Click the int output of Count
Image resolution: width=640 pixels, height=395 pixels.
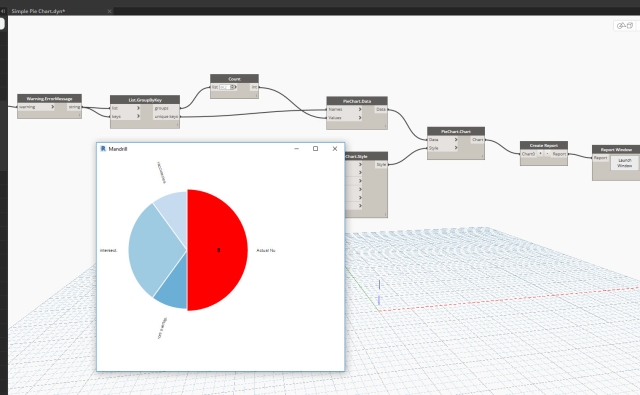tap(254, 87)
